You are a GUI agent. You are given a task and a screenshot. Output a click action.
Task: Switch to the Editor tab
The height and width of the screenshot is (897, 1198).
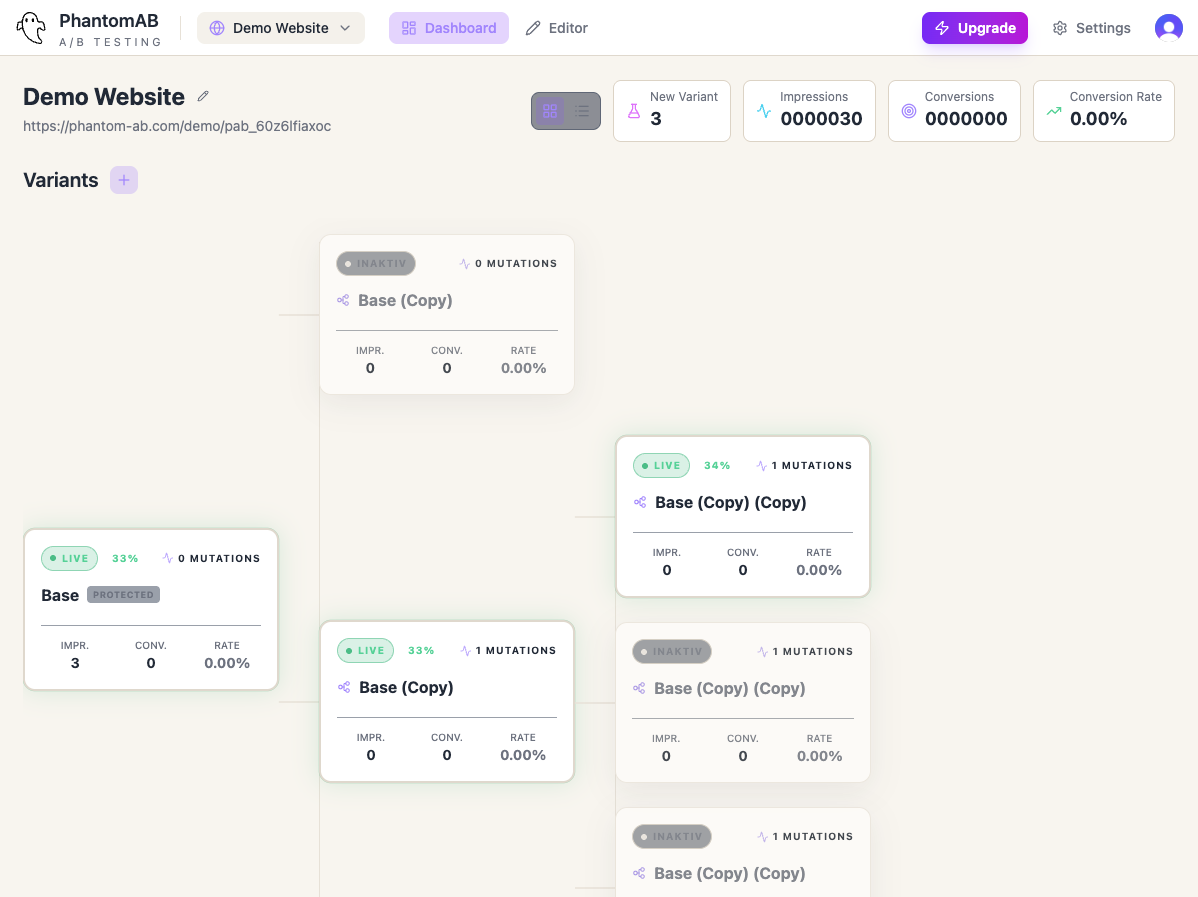point(557,28)
